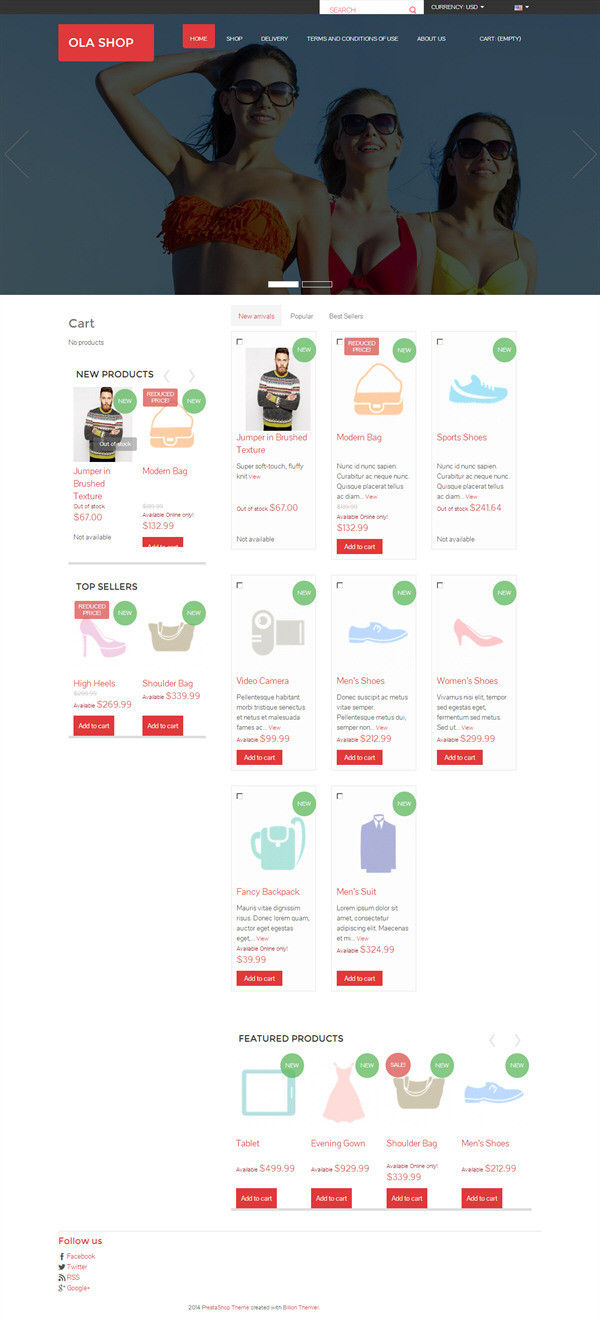Open the Currency USD dropdown
The image size is (600, 1321).
click(x=458, y=7)
